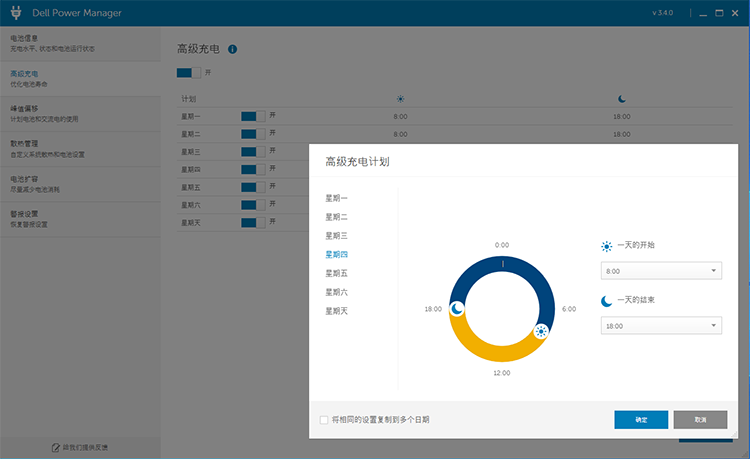Toggle the 星期二 schedule switch

(x=253, y=134)
